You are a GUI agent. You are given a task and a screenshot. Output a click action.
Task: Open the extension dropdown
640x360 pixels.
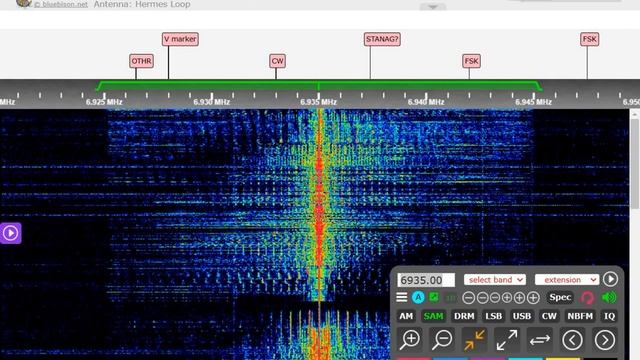567,280
